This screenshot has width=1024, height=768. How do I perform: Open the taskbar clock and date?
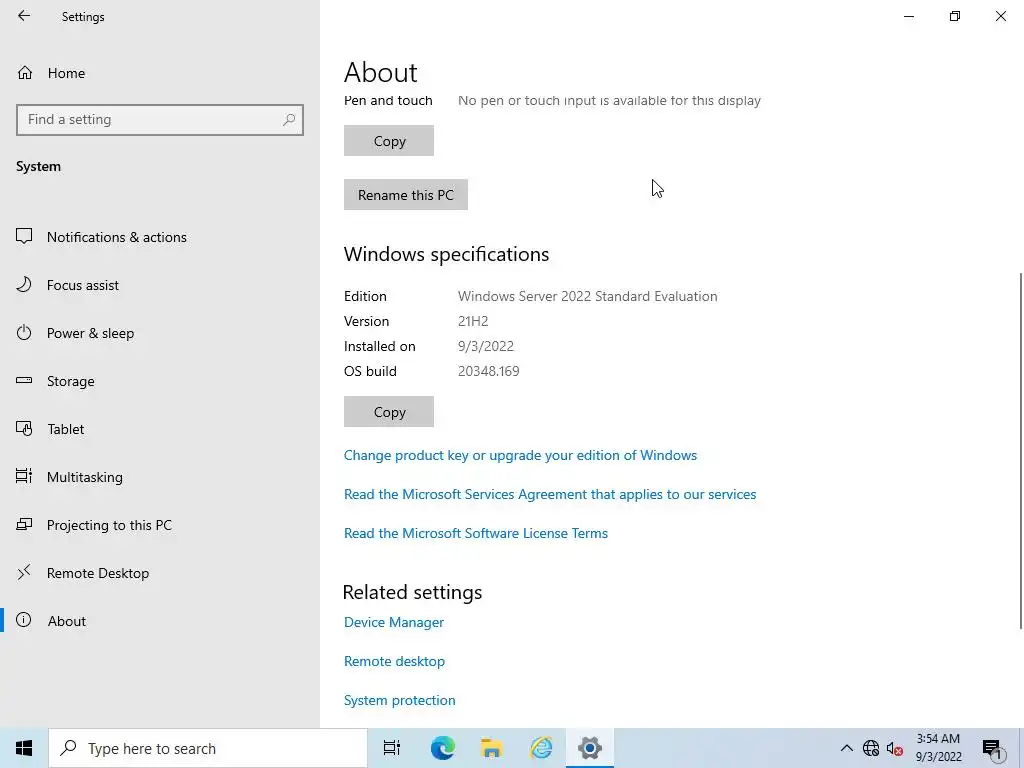click(938, 748)
